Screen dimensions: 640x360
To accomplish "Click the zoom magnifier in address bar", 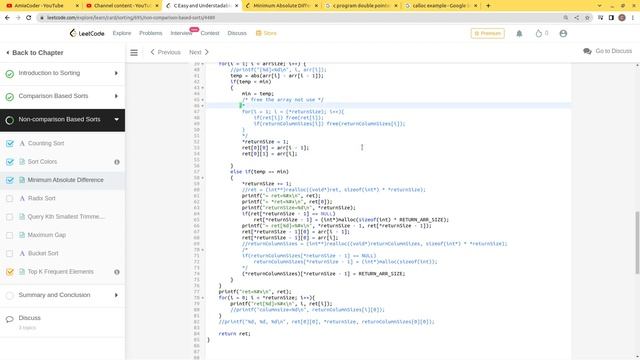I will click(x=566, y=18).
